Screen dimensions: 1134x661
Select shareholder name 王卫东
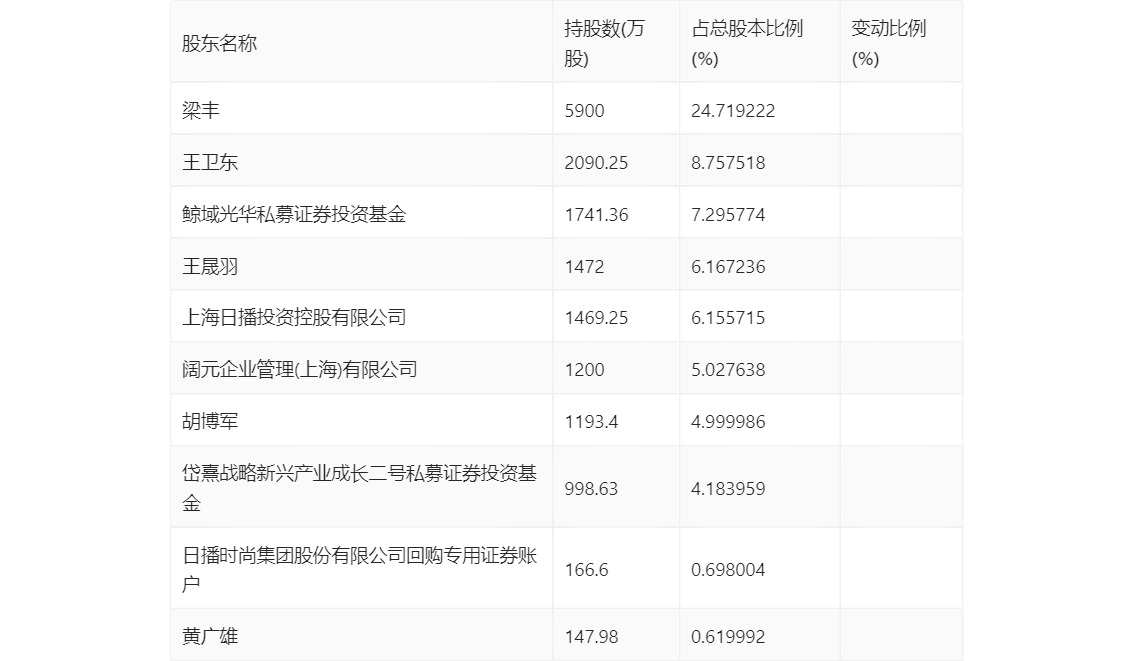point(210,162)
